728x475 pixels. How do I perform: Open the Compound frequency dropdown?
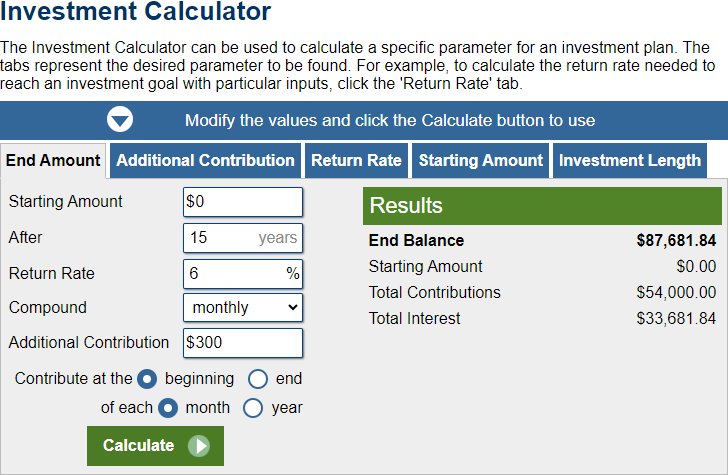click(x=243, y=307)
